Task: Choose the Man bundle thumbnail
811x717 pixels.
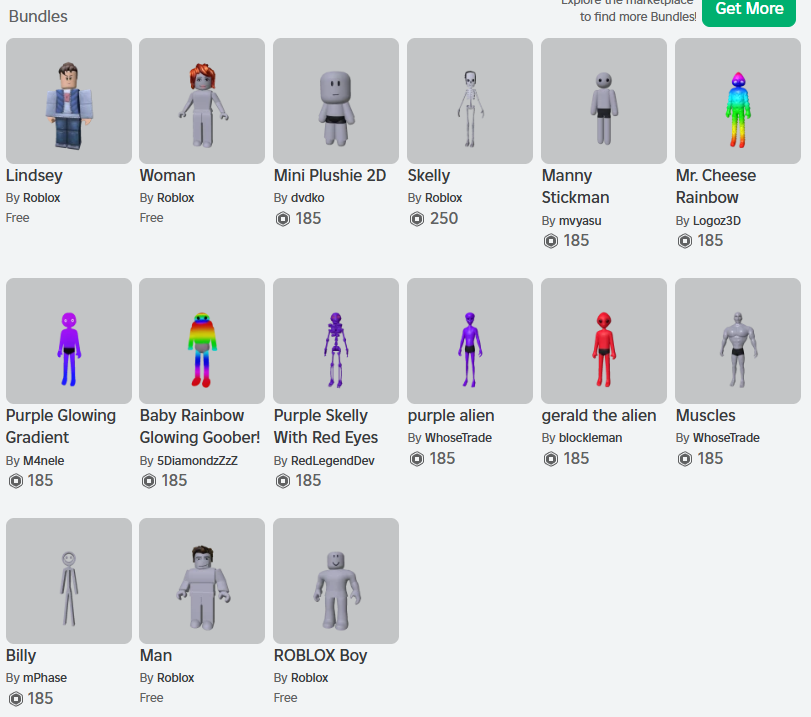Action: [202, 581]
